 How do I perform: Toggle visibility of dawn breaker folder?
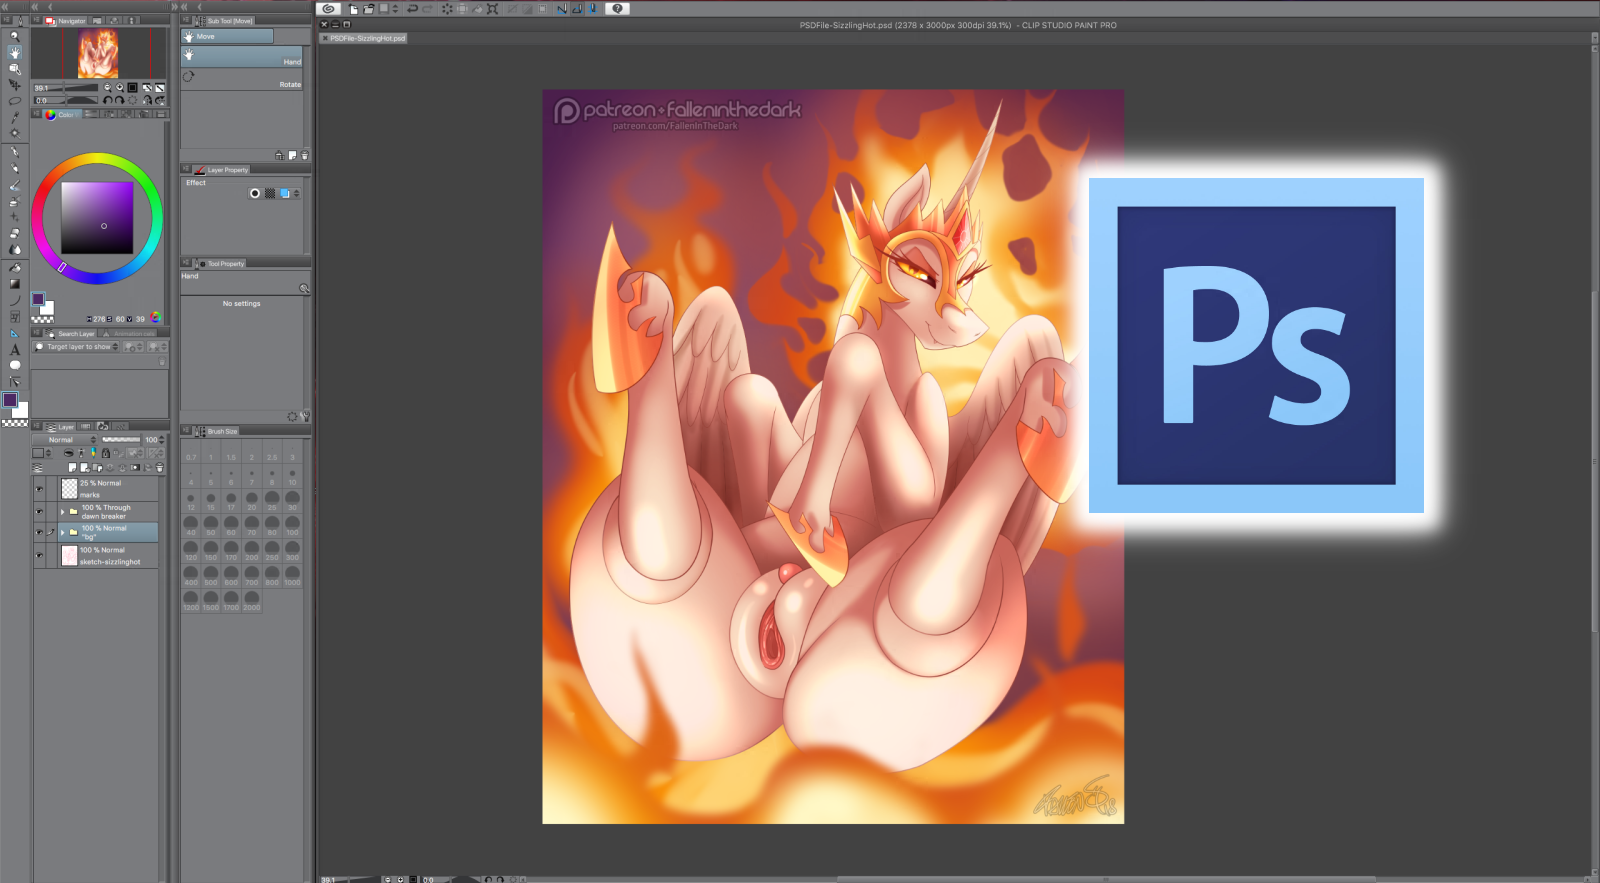(40, 512)
